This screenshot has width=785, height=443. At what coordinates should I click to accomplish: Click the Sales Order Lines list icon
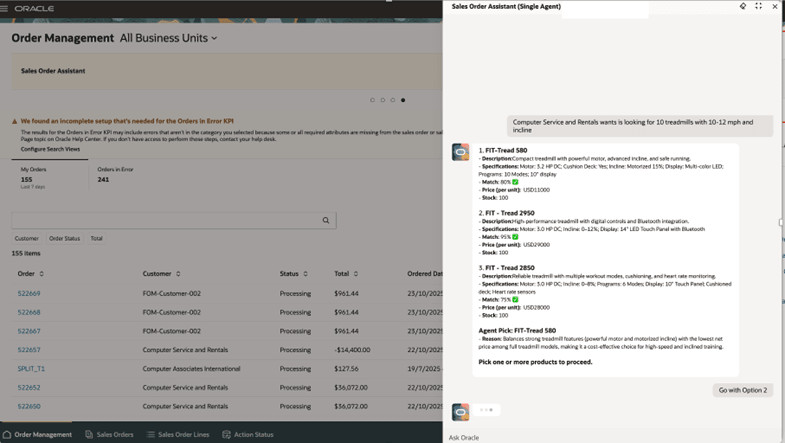click(x=151, y=434)
